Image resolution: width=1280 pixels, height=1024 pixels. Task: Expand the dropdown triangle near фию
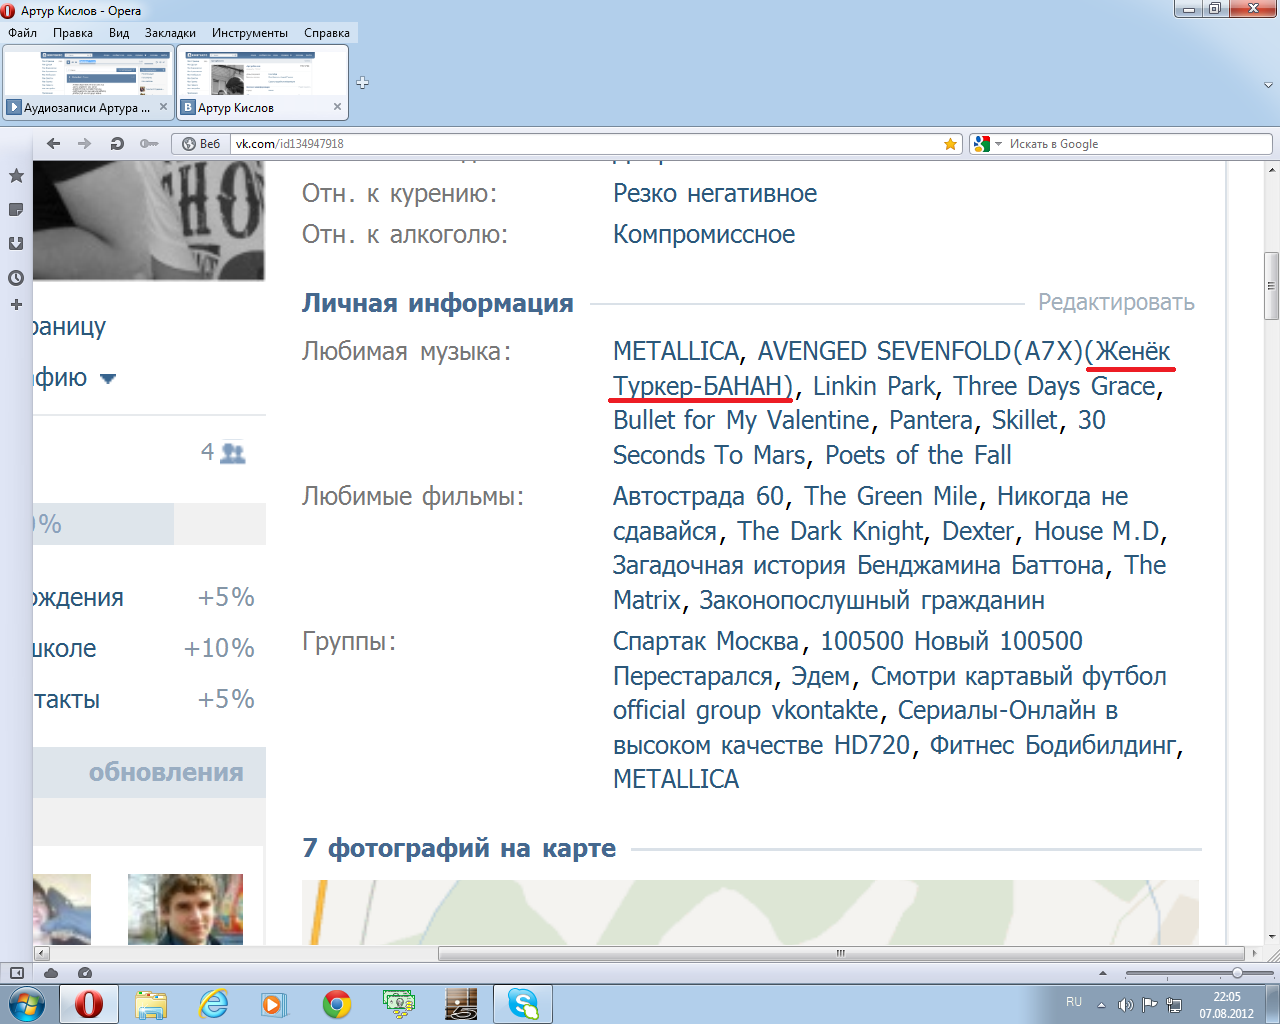[x=108, y=379]
